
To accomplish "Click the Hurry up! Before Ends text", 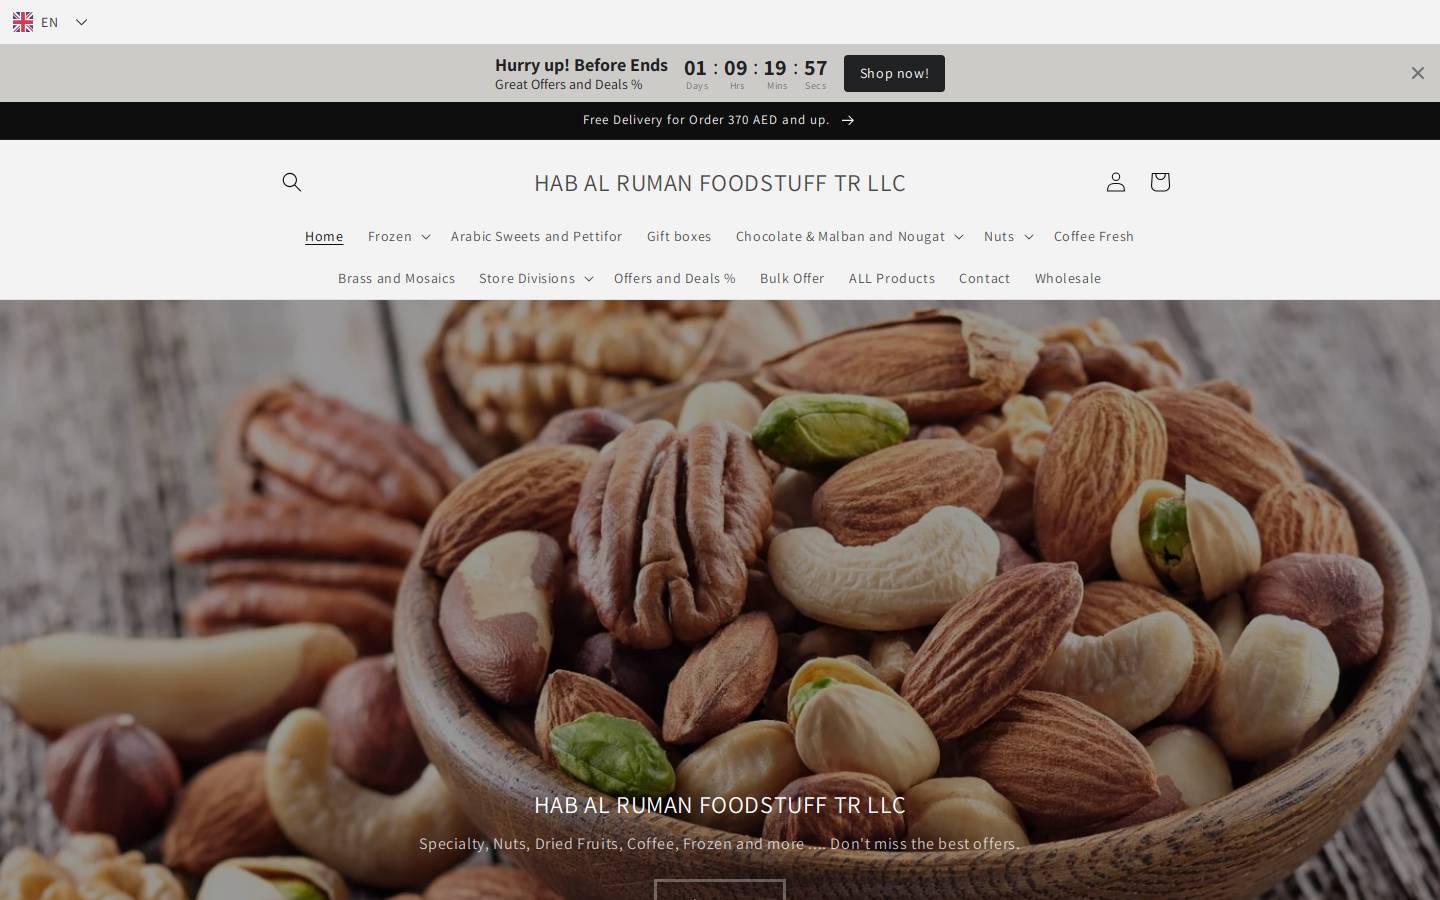I will tap(581, 65).
